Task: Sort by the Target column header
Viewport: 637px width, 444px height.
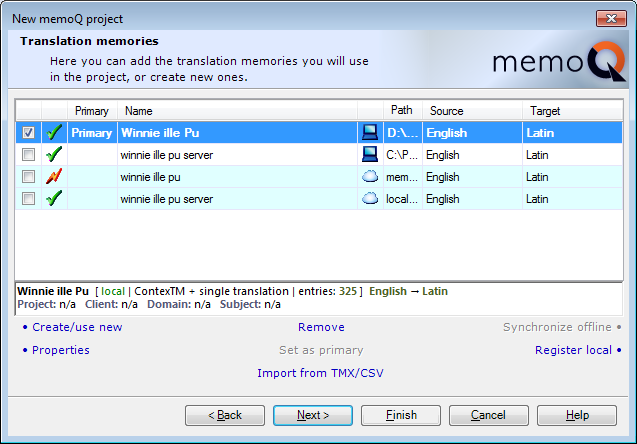Action: point(573,111)
